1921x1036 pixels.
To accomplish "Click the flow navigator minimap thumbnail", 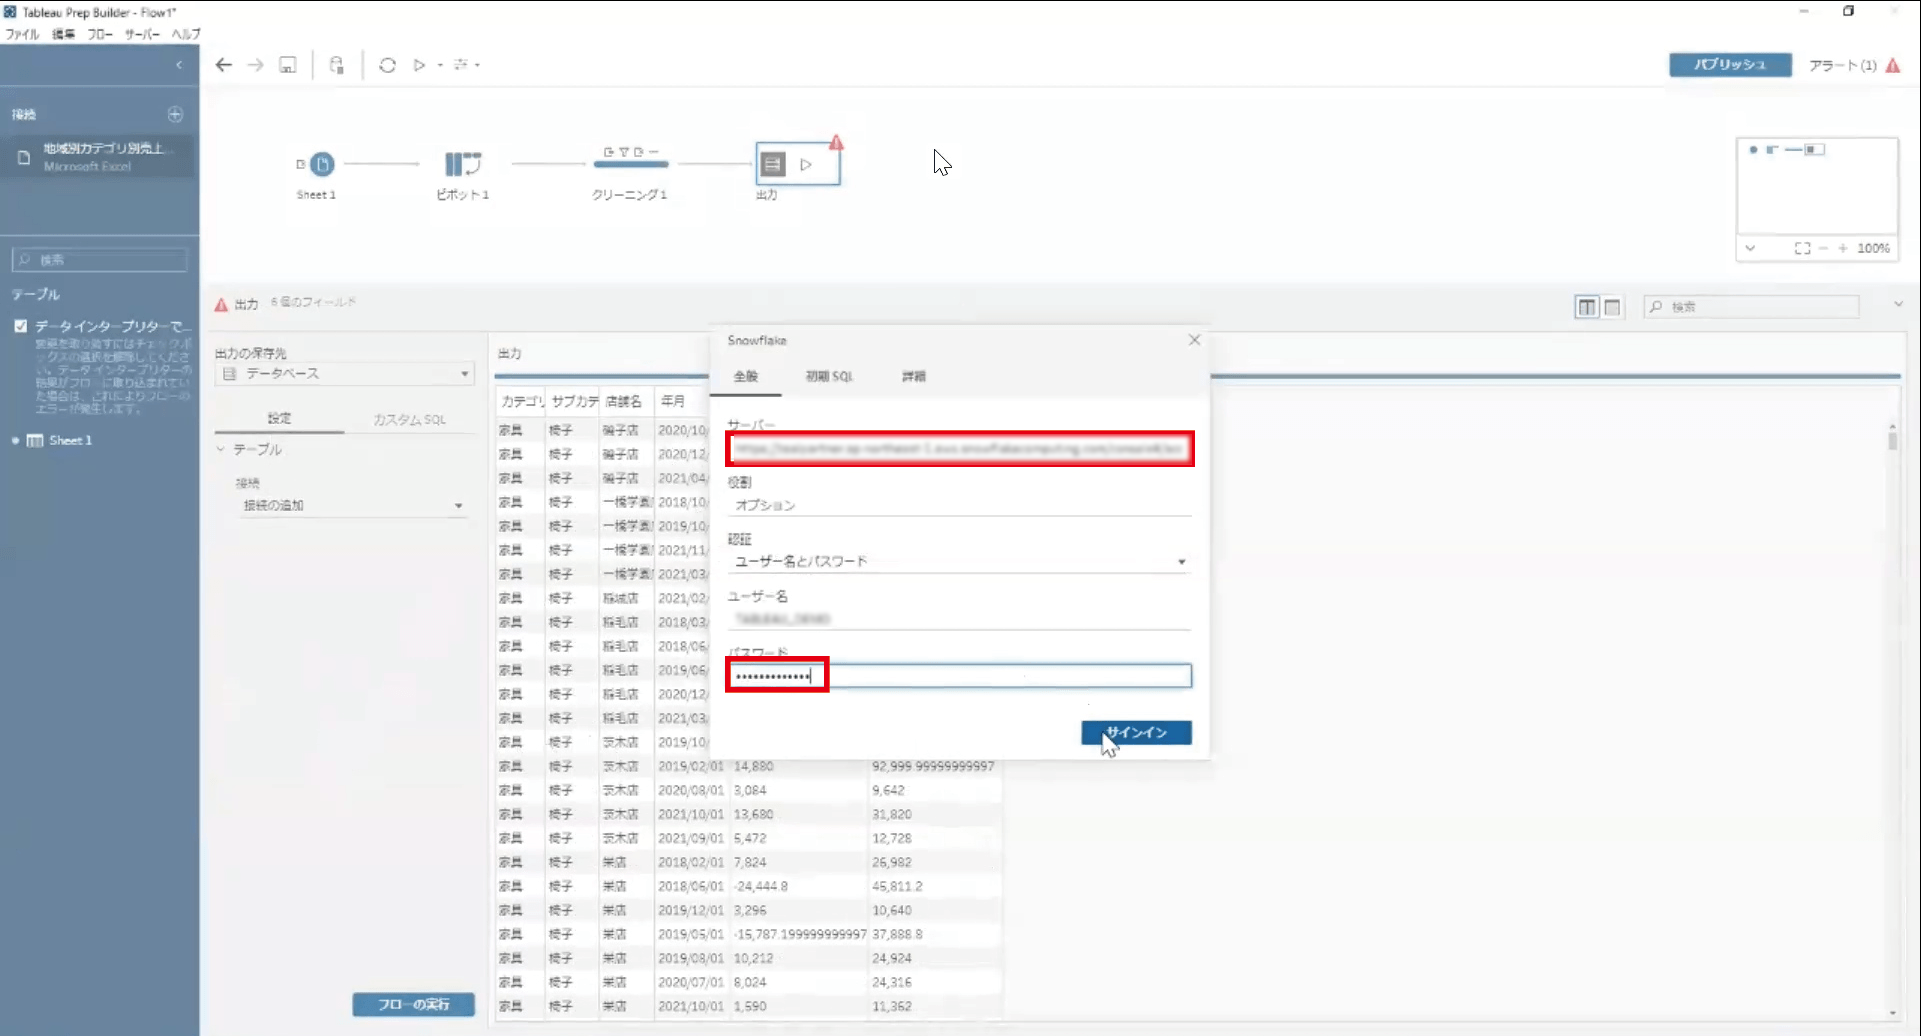I will click(1817, 186).
